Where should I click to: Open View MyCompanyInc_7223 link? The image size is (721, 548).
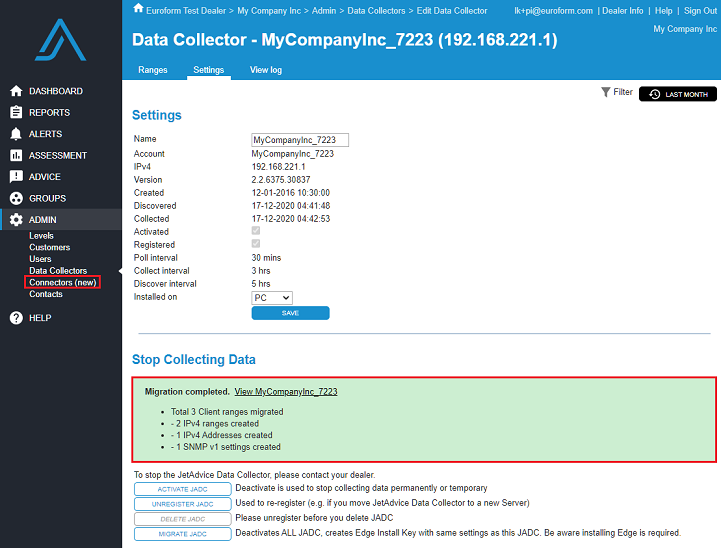(286, 392)
